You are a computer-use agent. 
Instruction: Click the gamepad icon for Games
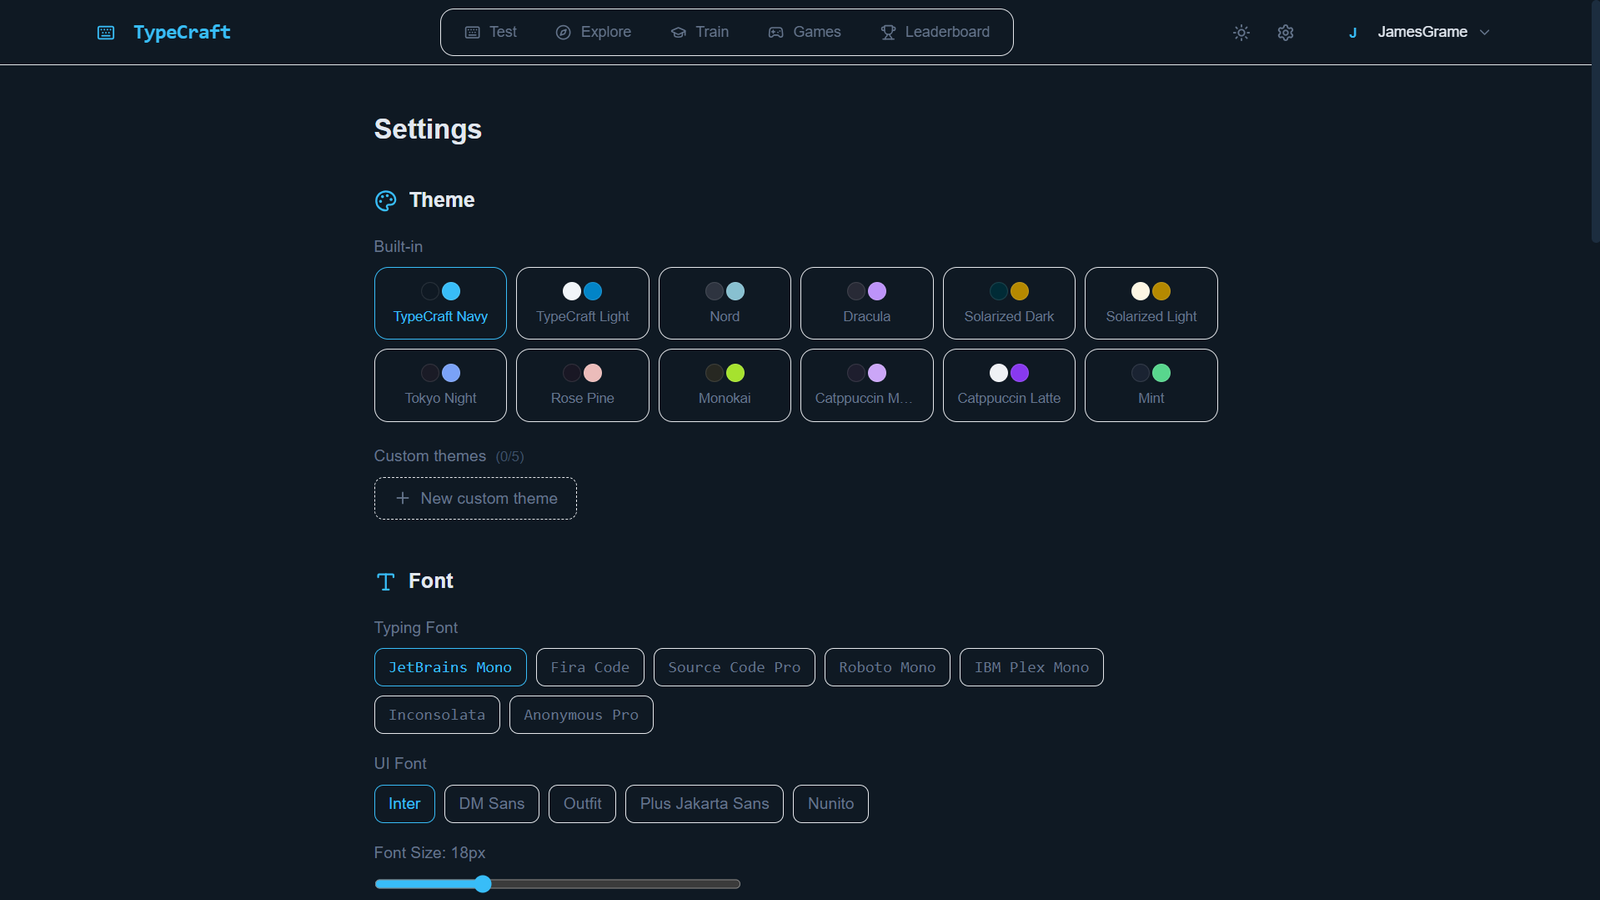click(x=776, y=33)
